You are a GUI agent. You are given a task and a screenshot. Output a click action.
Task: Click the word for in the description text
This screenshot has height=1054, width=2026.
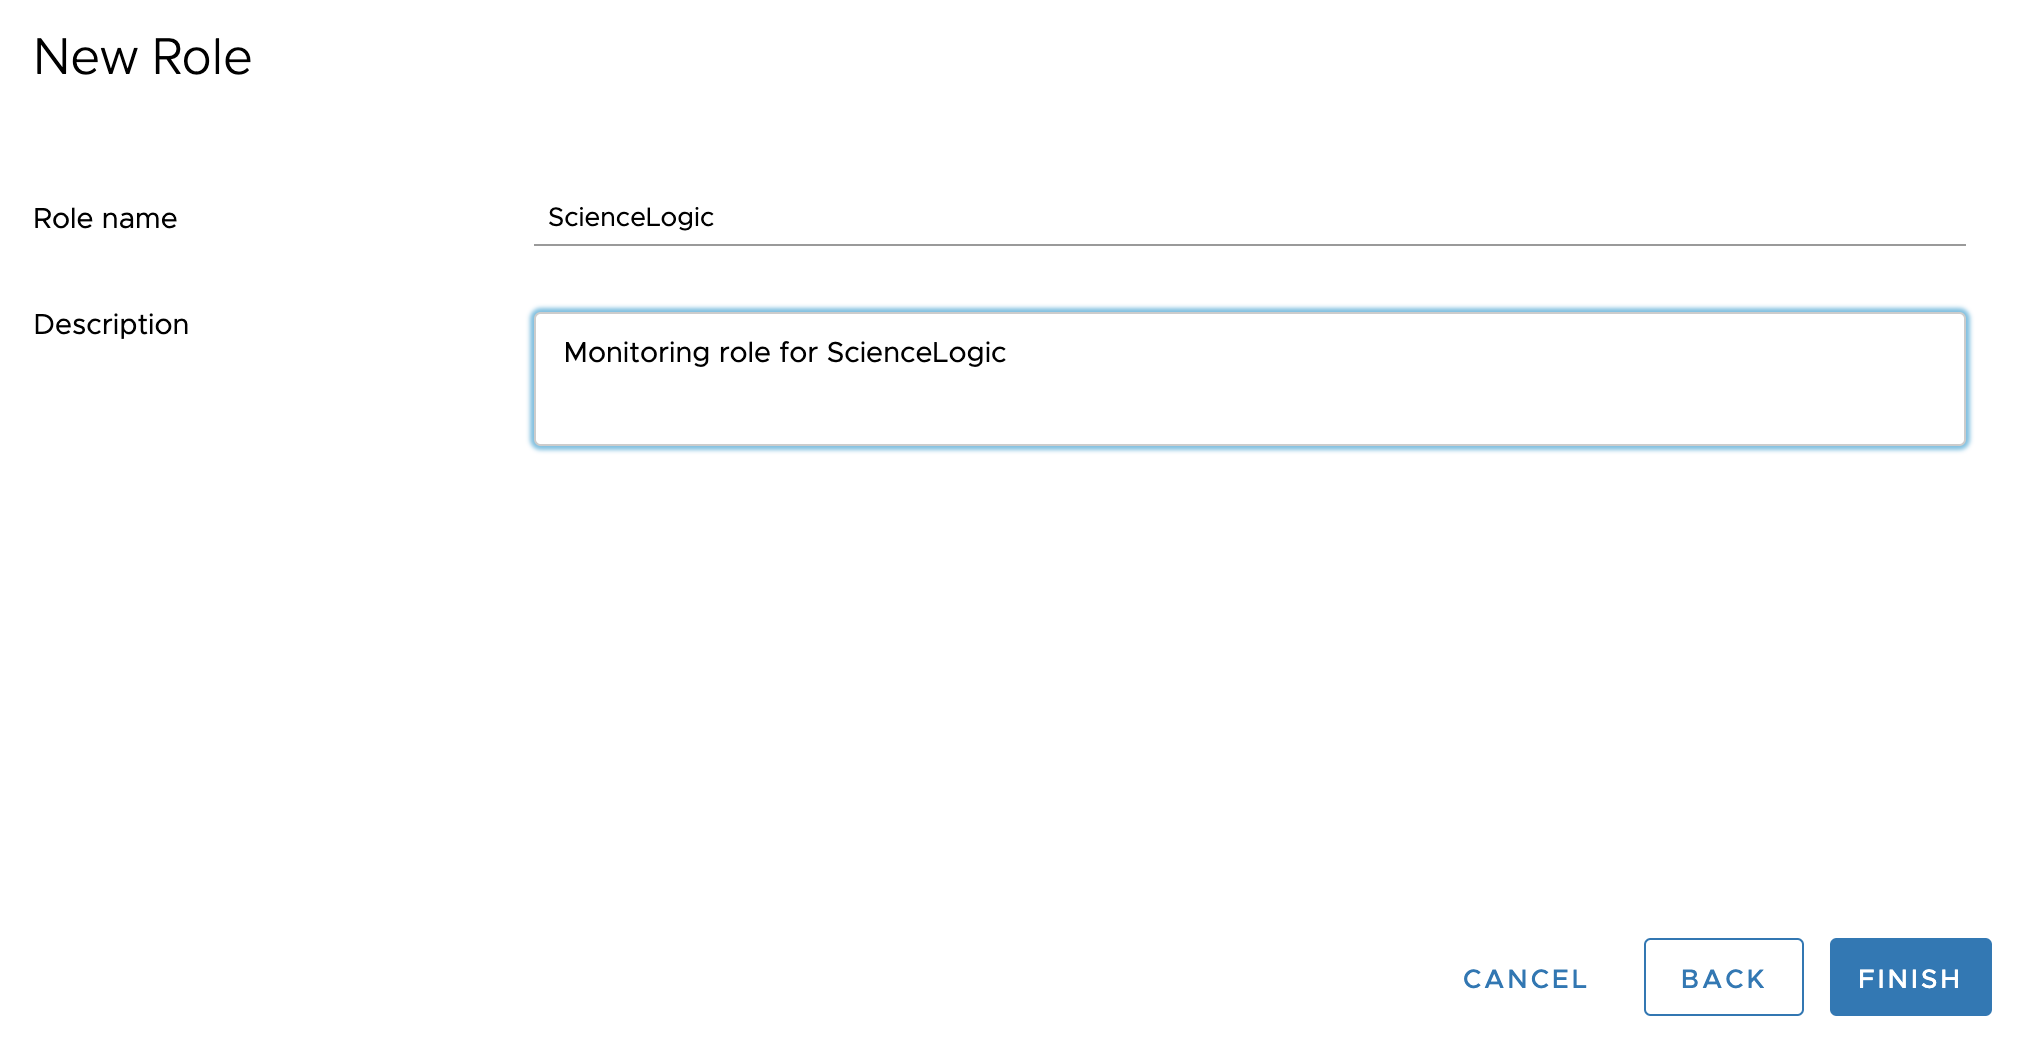[x=798, y=353]
